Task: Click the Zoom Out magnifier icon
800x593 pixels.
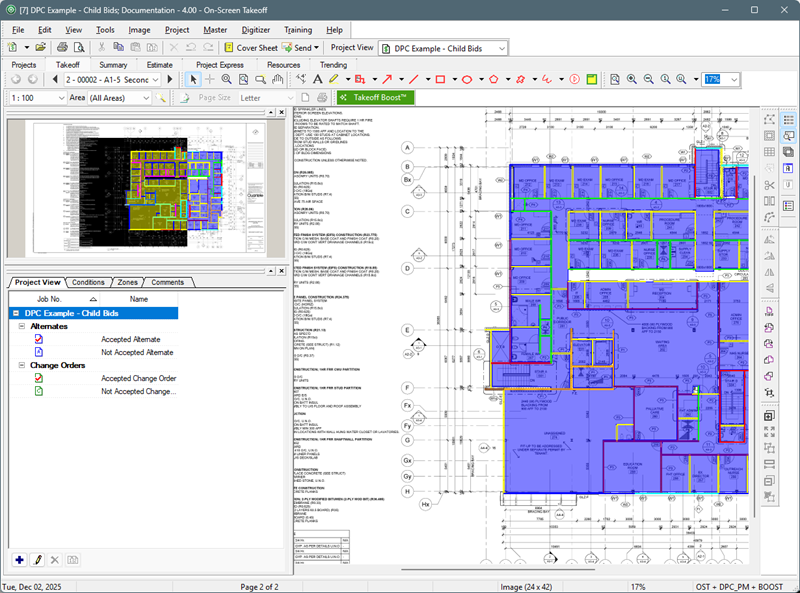Action: click(648, 79)
